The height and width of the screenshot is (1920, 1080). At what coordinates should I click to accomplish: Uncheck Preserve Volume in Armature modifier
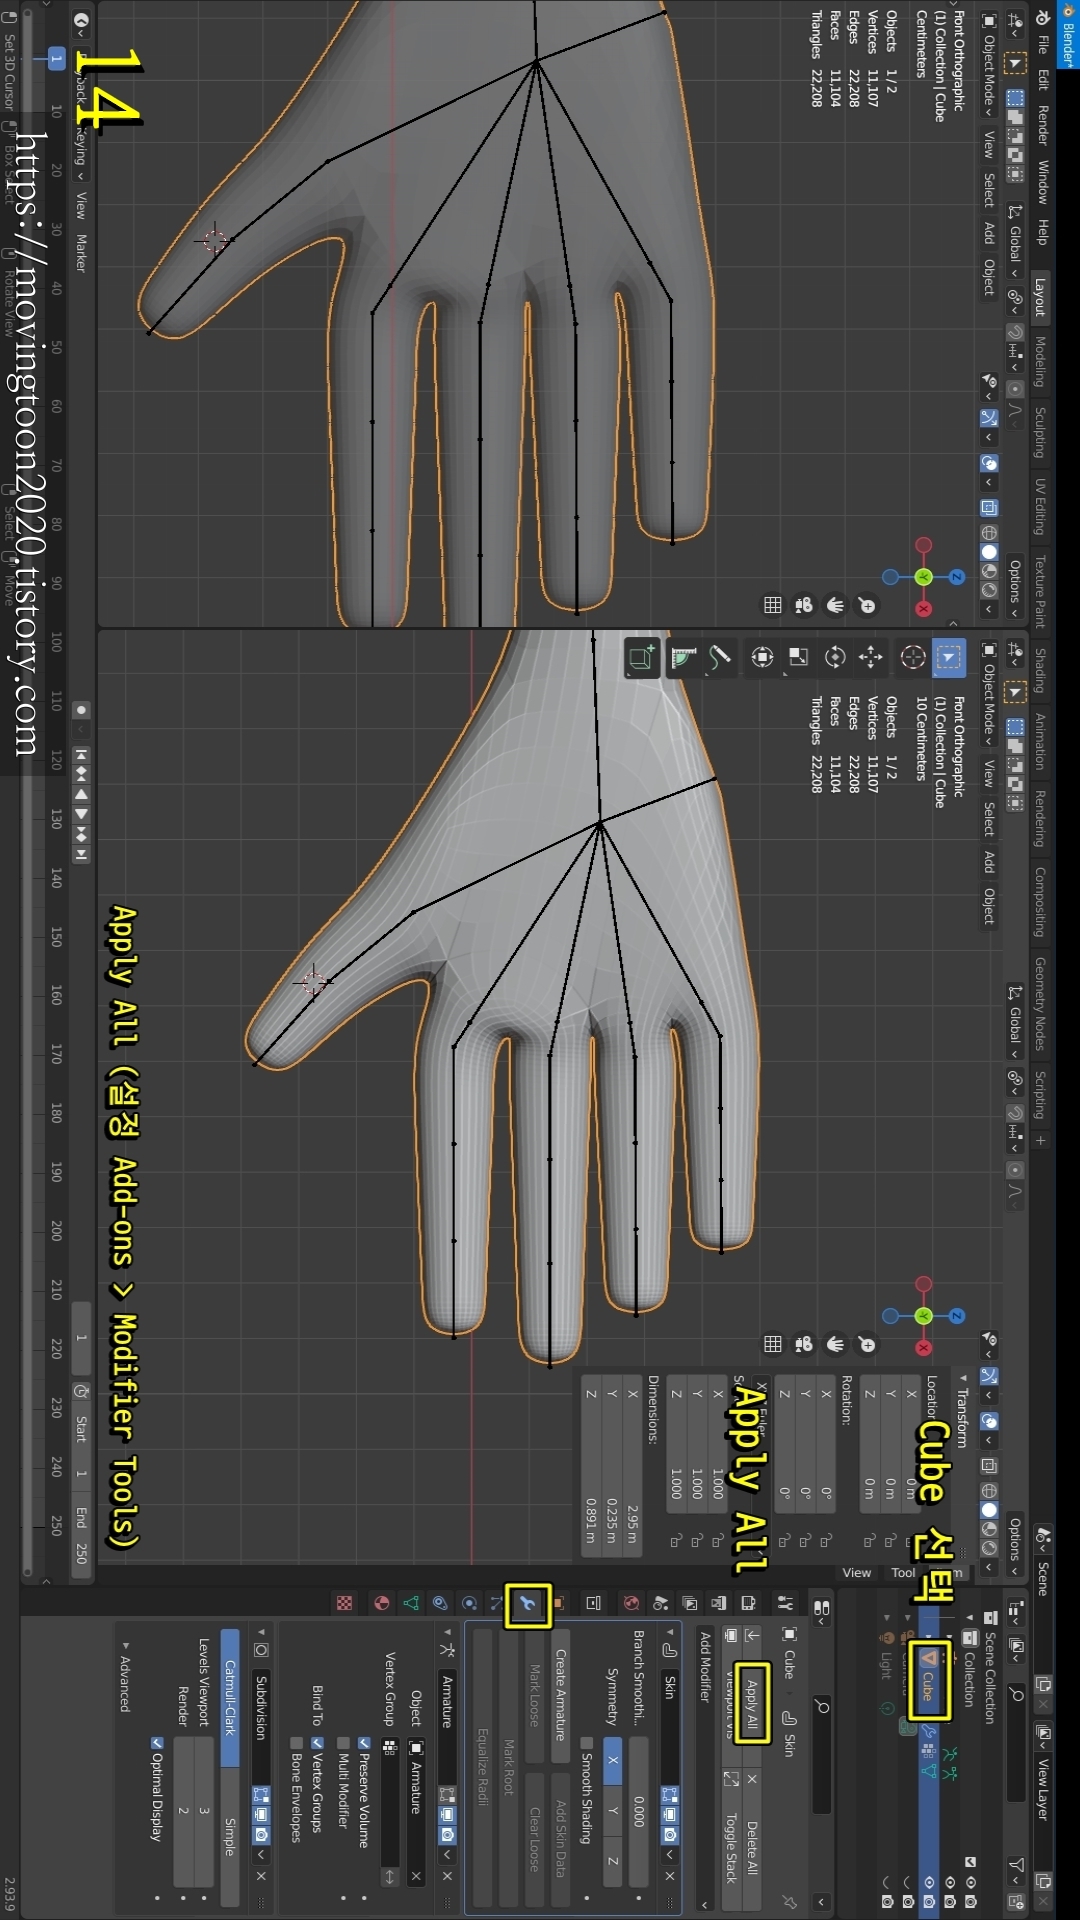(x=365, y=1743)
